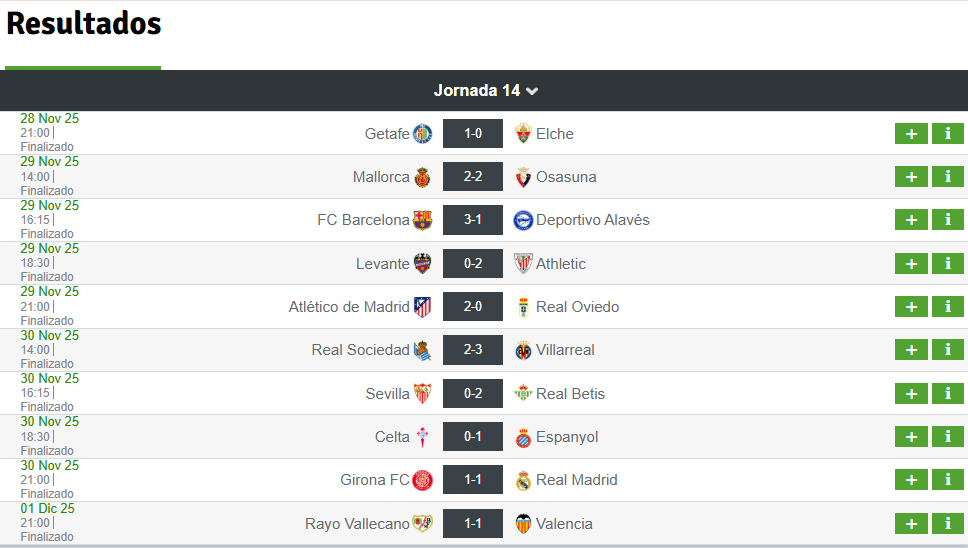This screenshot has width=968, height=548.
Task: Click the Levante team name
Action: tap(382, 264)
